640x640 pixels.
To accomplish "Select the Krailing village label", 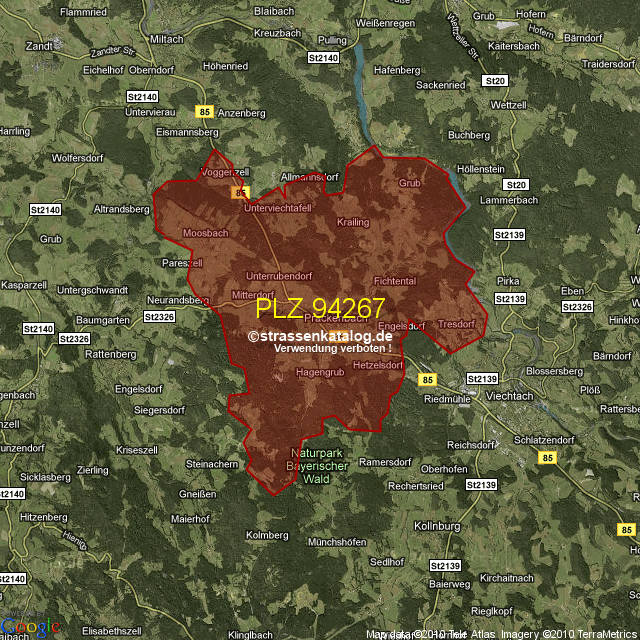I will 353,222.
